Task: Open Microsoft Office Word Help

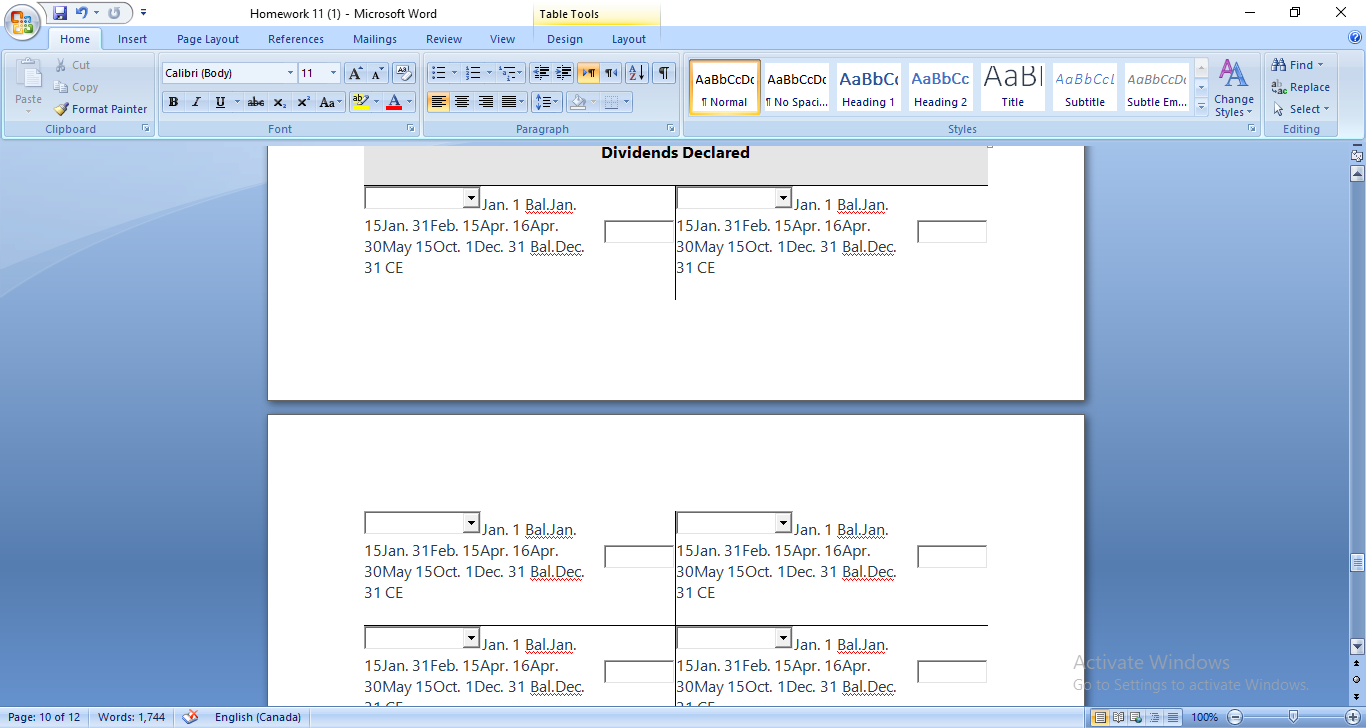Action: point(1355,38)
